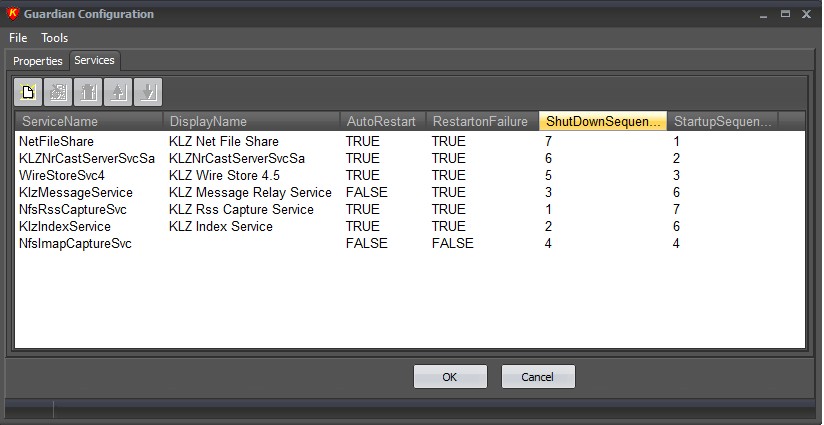Click display name KLZ Index Service
This screenshot has height=425, width=824.
pos(221,226)
